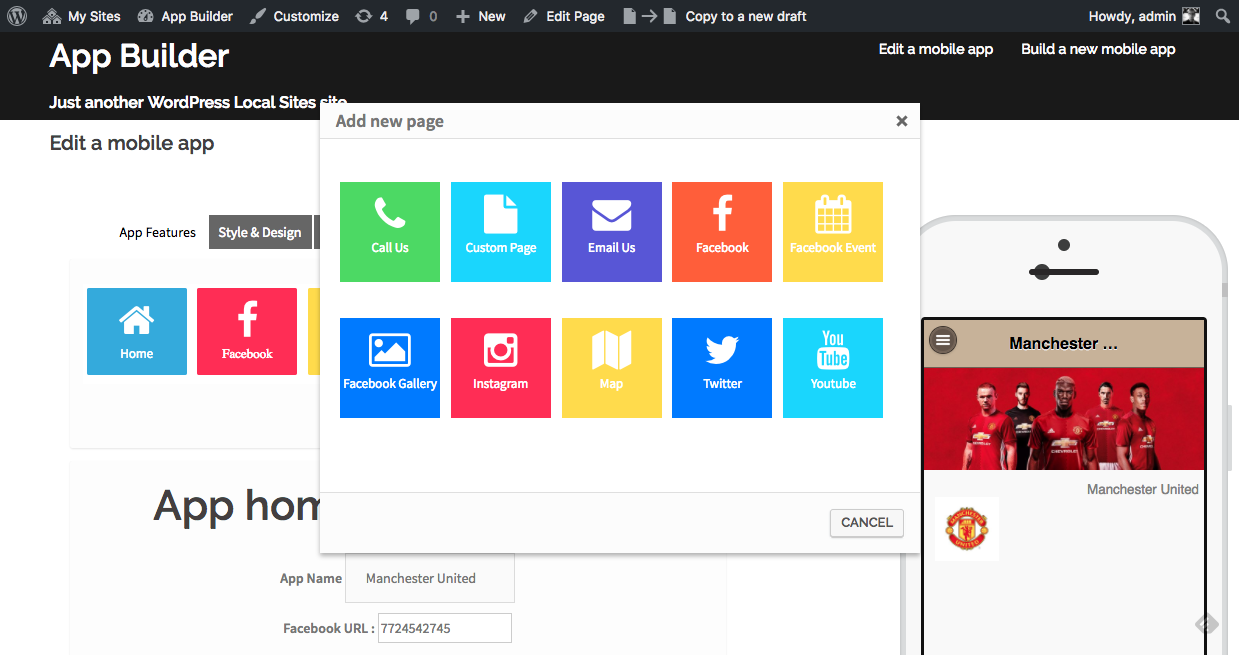This screenshot has height=655, width=1239.
Task: Focus the App Name input field
Action: (430, 578)
